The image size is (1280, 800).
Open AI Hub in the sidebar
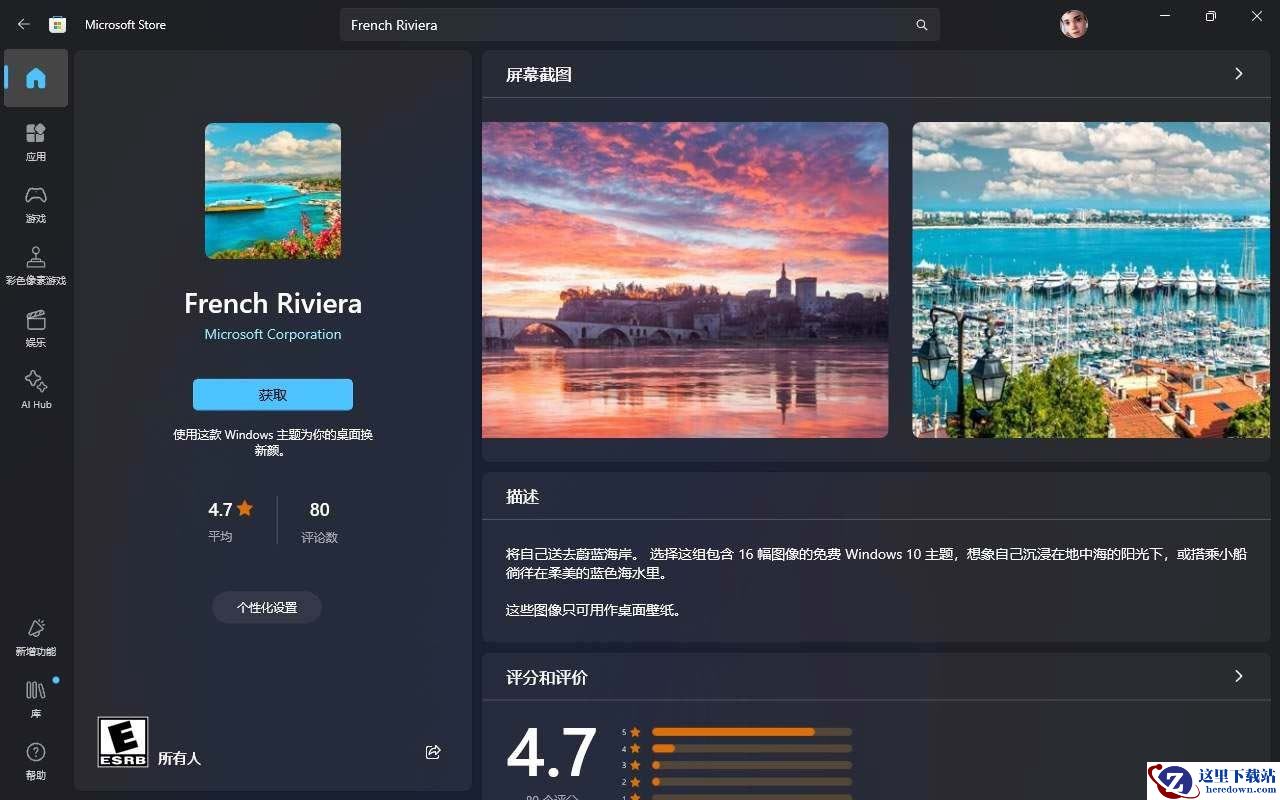36,389
